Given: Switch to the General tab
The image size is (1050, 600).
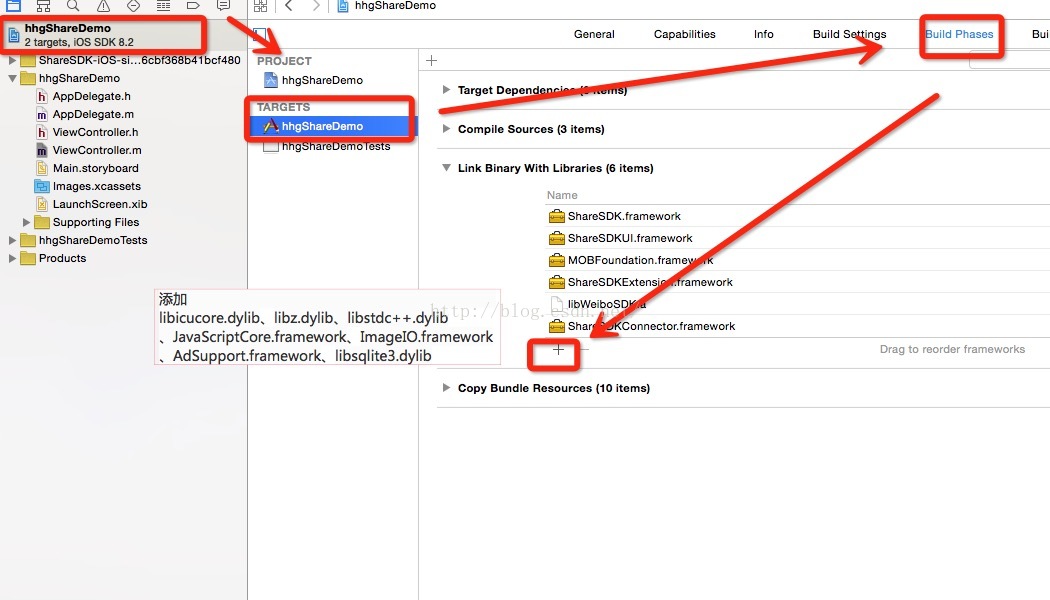Looking at the screenshot, I should (594, 34).
